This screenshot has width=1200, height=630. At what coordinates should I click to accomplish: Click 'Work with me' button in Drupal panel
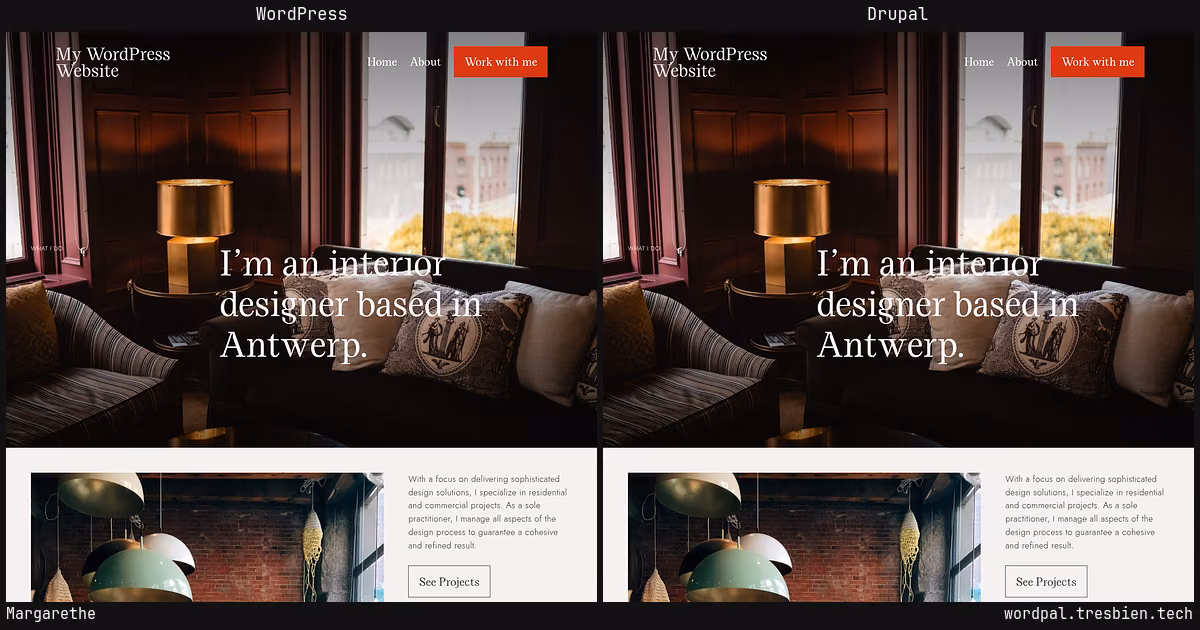click(1098, 62)
